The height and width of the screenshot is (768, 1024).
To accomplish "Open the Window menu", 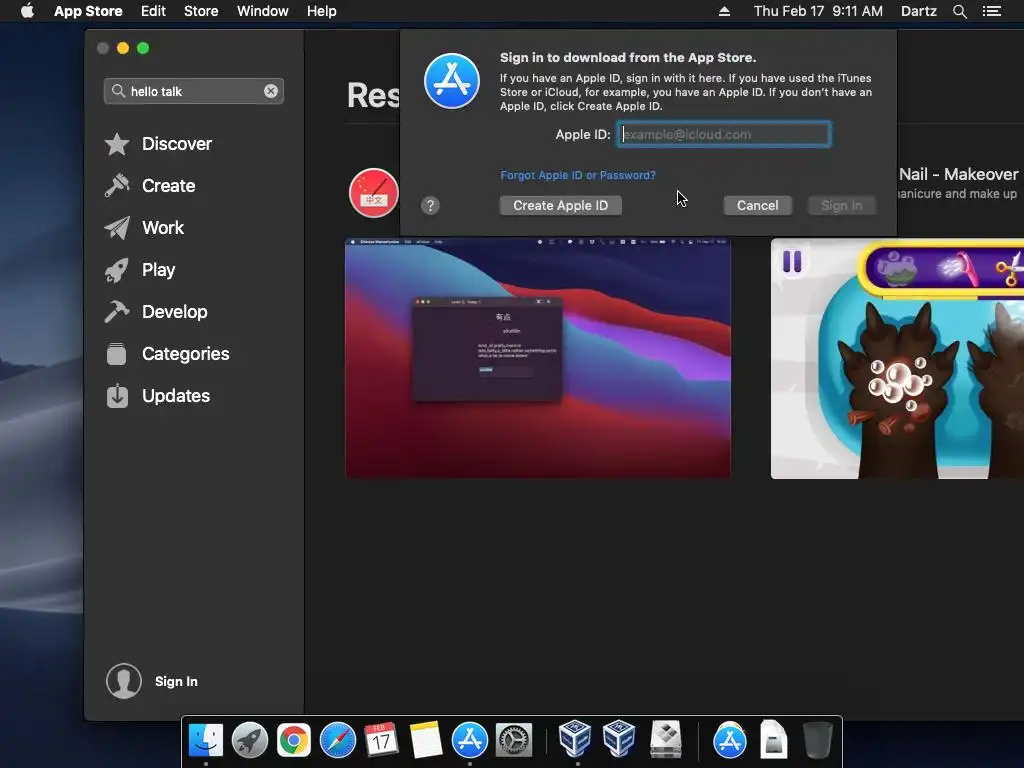I will click(263, 11).
